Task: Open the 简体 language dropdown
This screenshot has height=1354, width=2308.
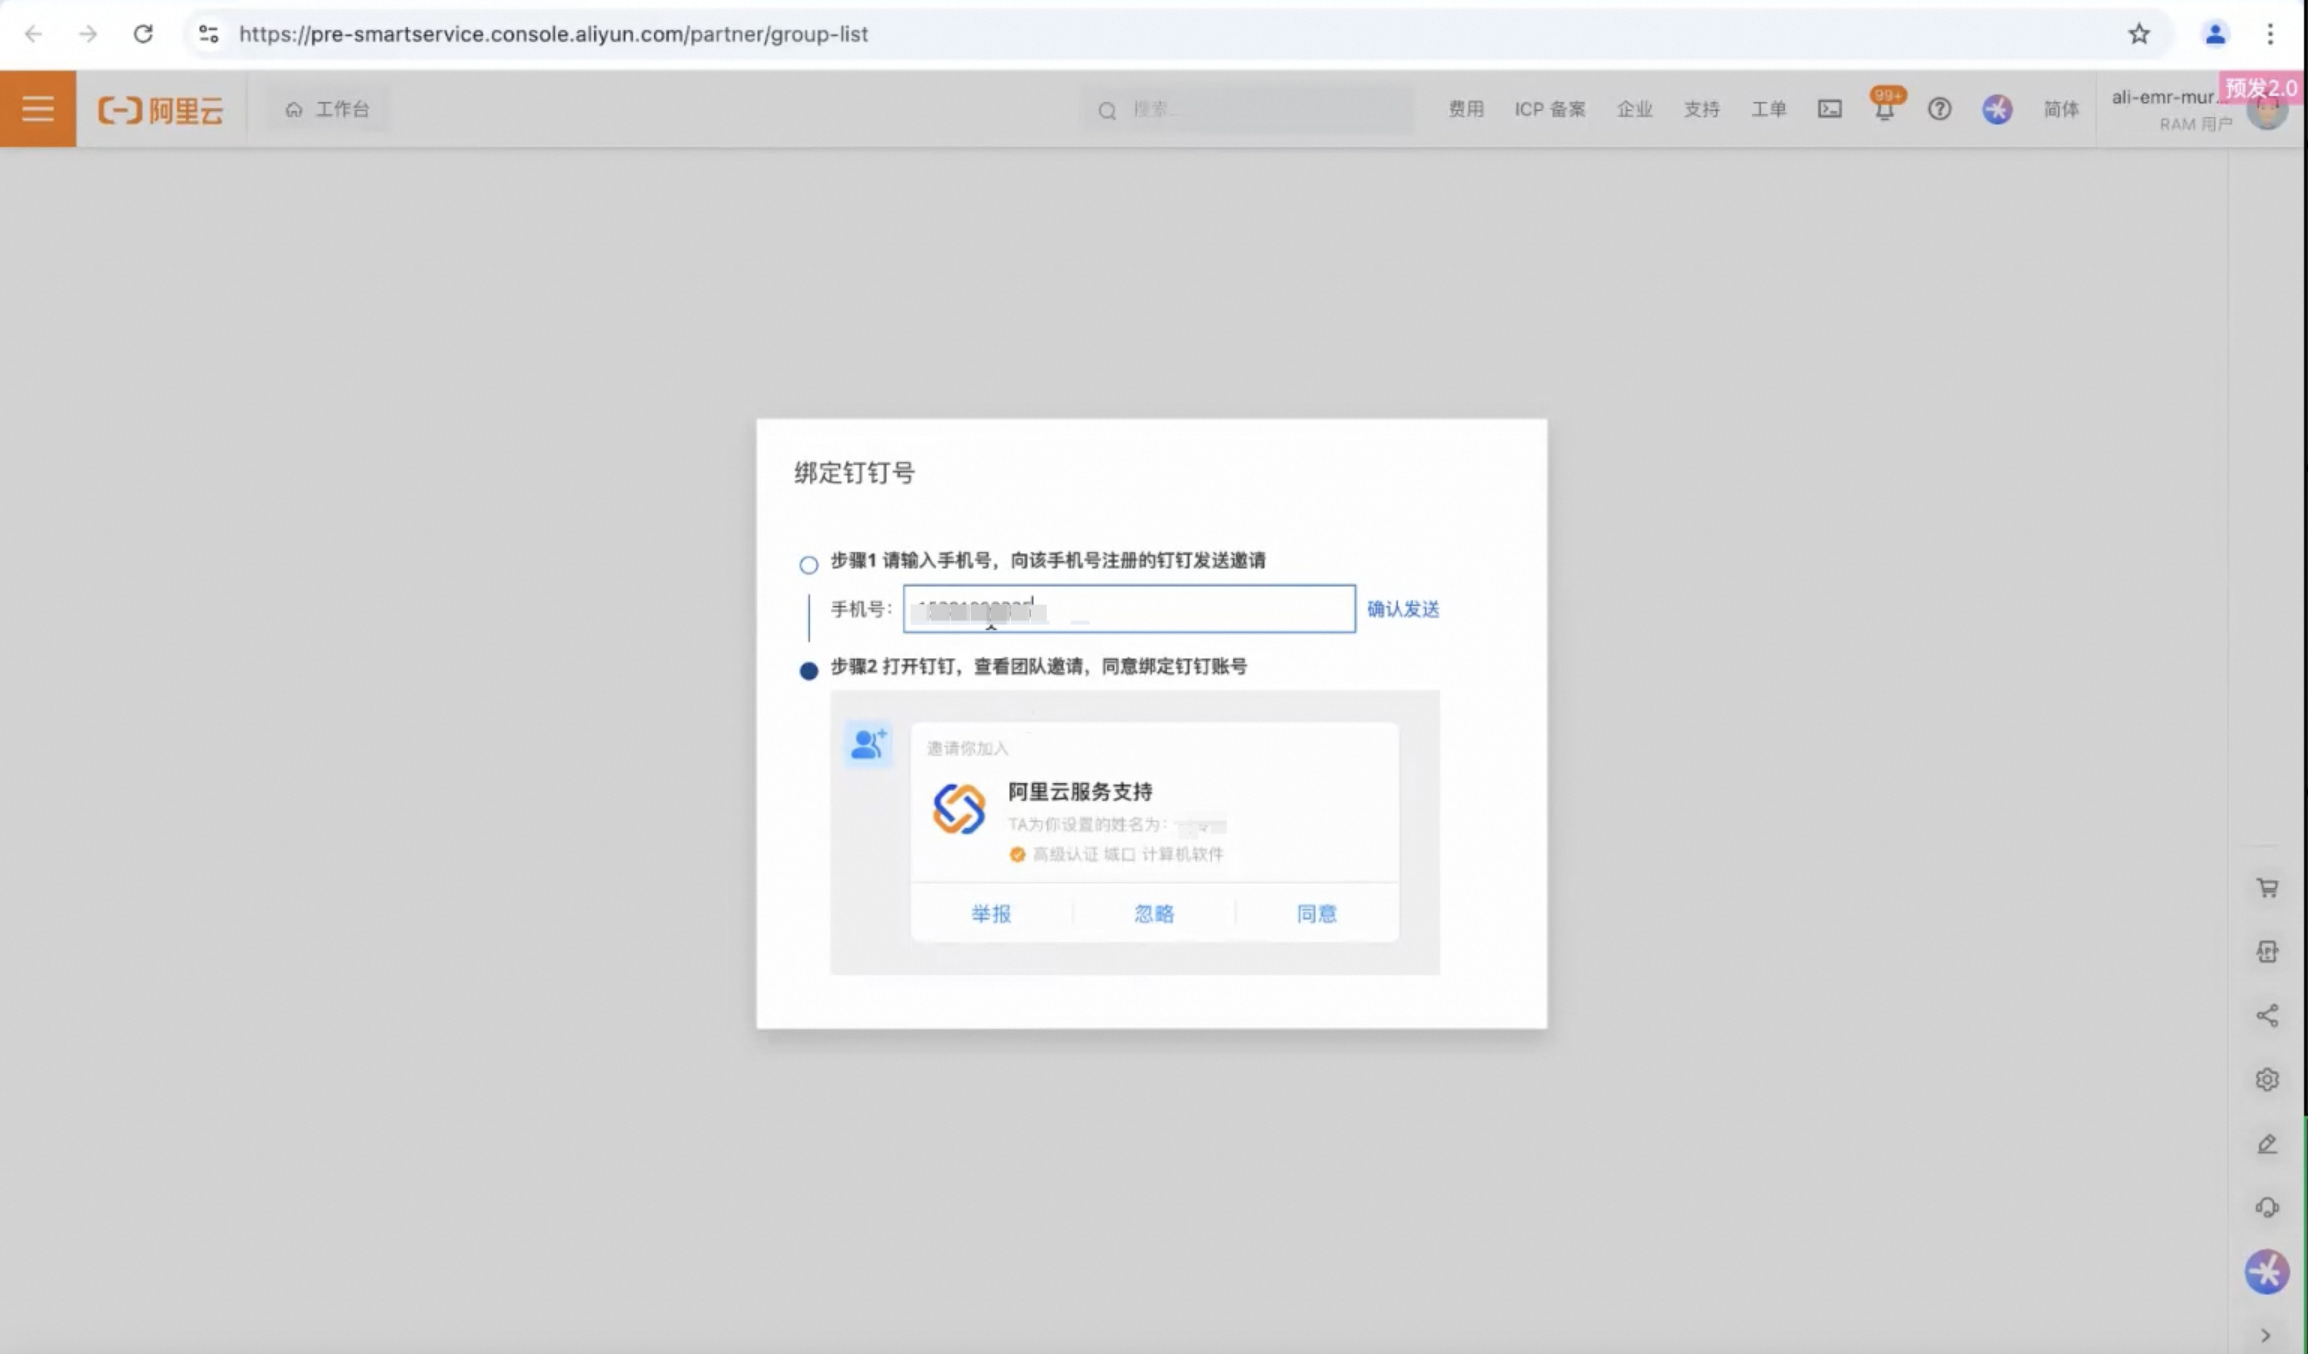Action: (x=2060, y=109)
